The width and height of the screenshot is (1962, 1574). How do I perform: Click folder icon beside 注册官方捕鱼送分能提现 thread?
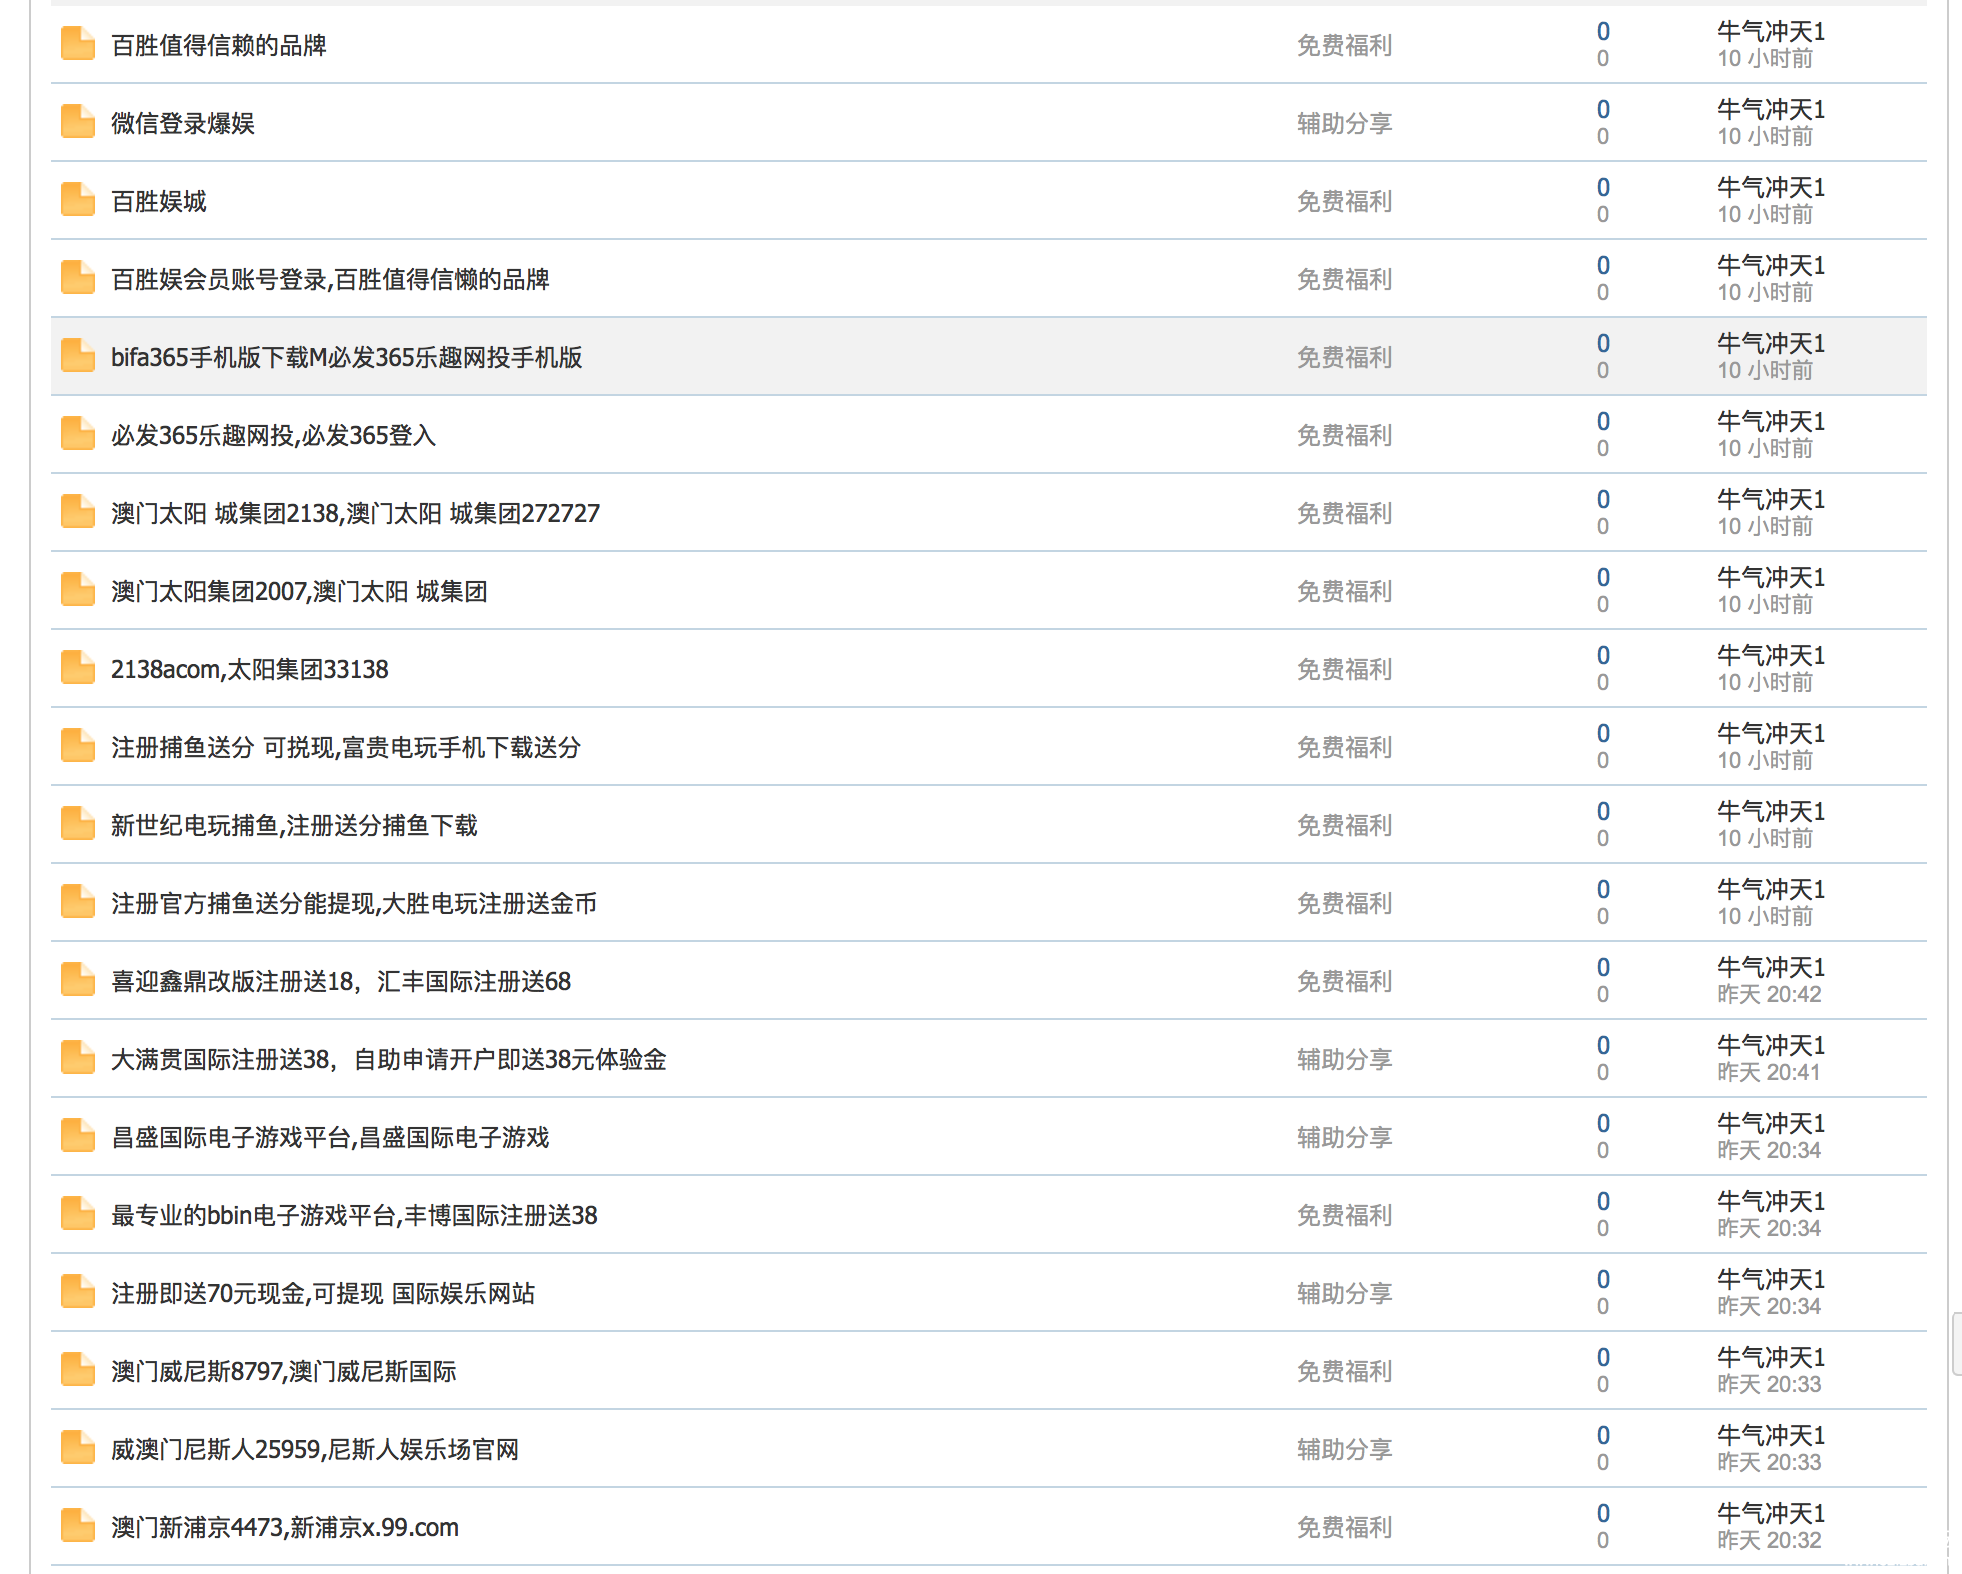(78, 902)
